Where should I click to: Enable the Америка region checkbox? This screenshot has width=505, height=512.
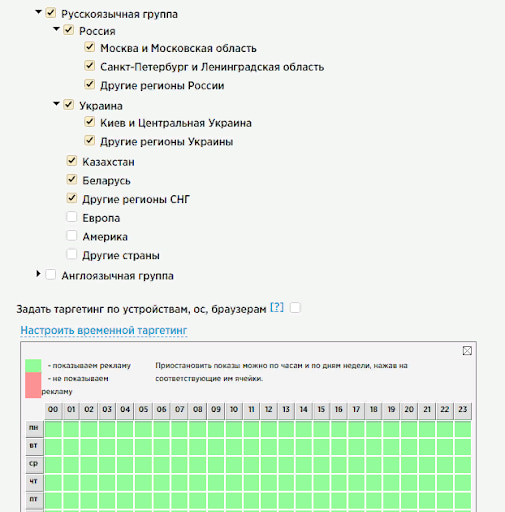pos(72,236)
